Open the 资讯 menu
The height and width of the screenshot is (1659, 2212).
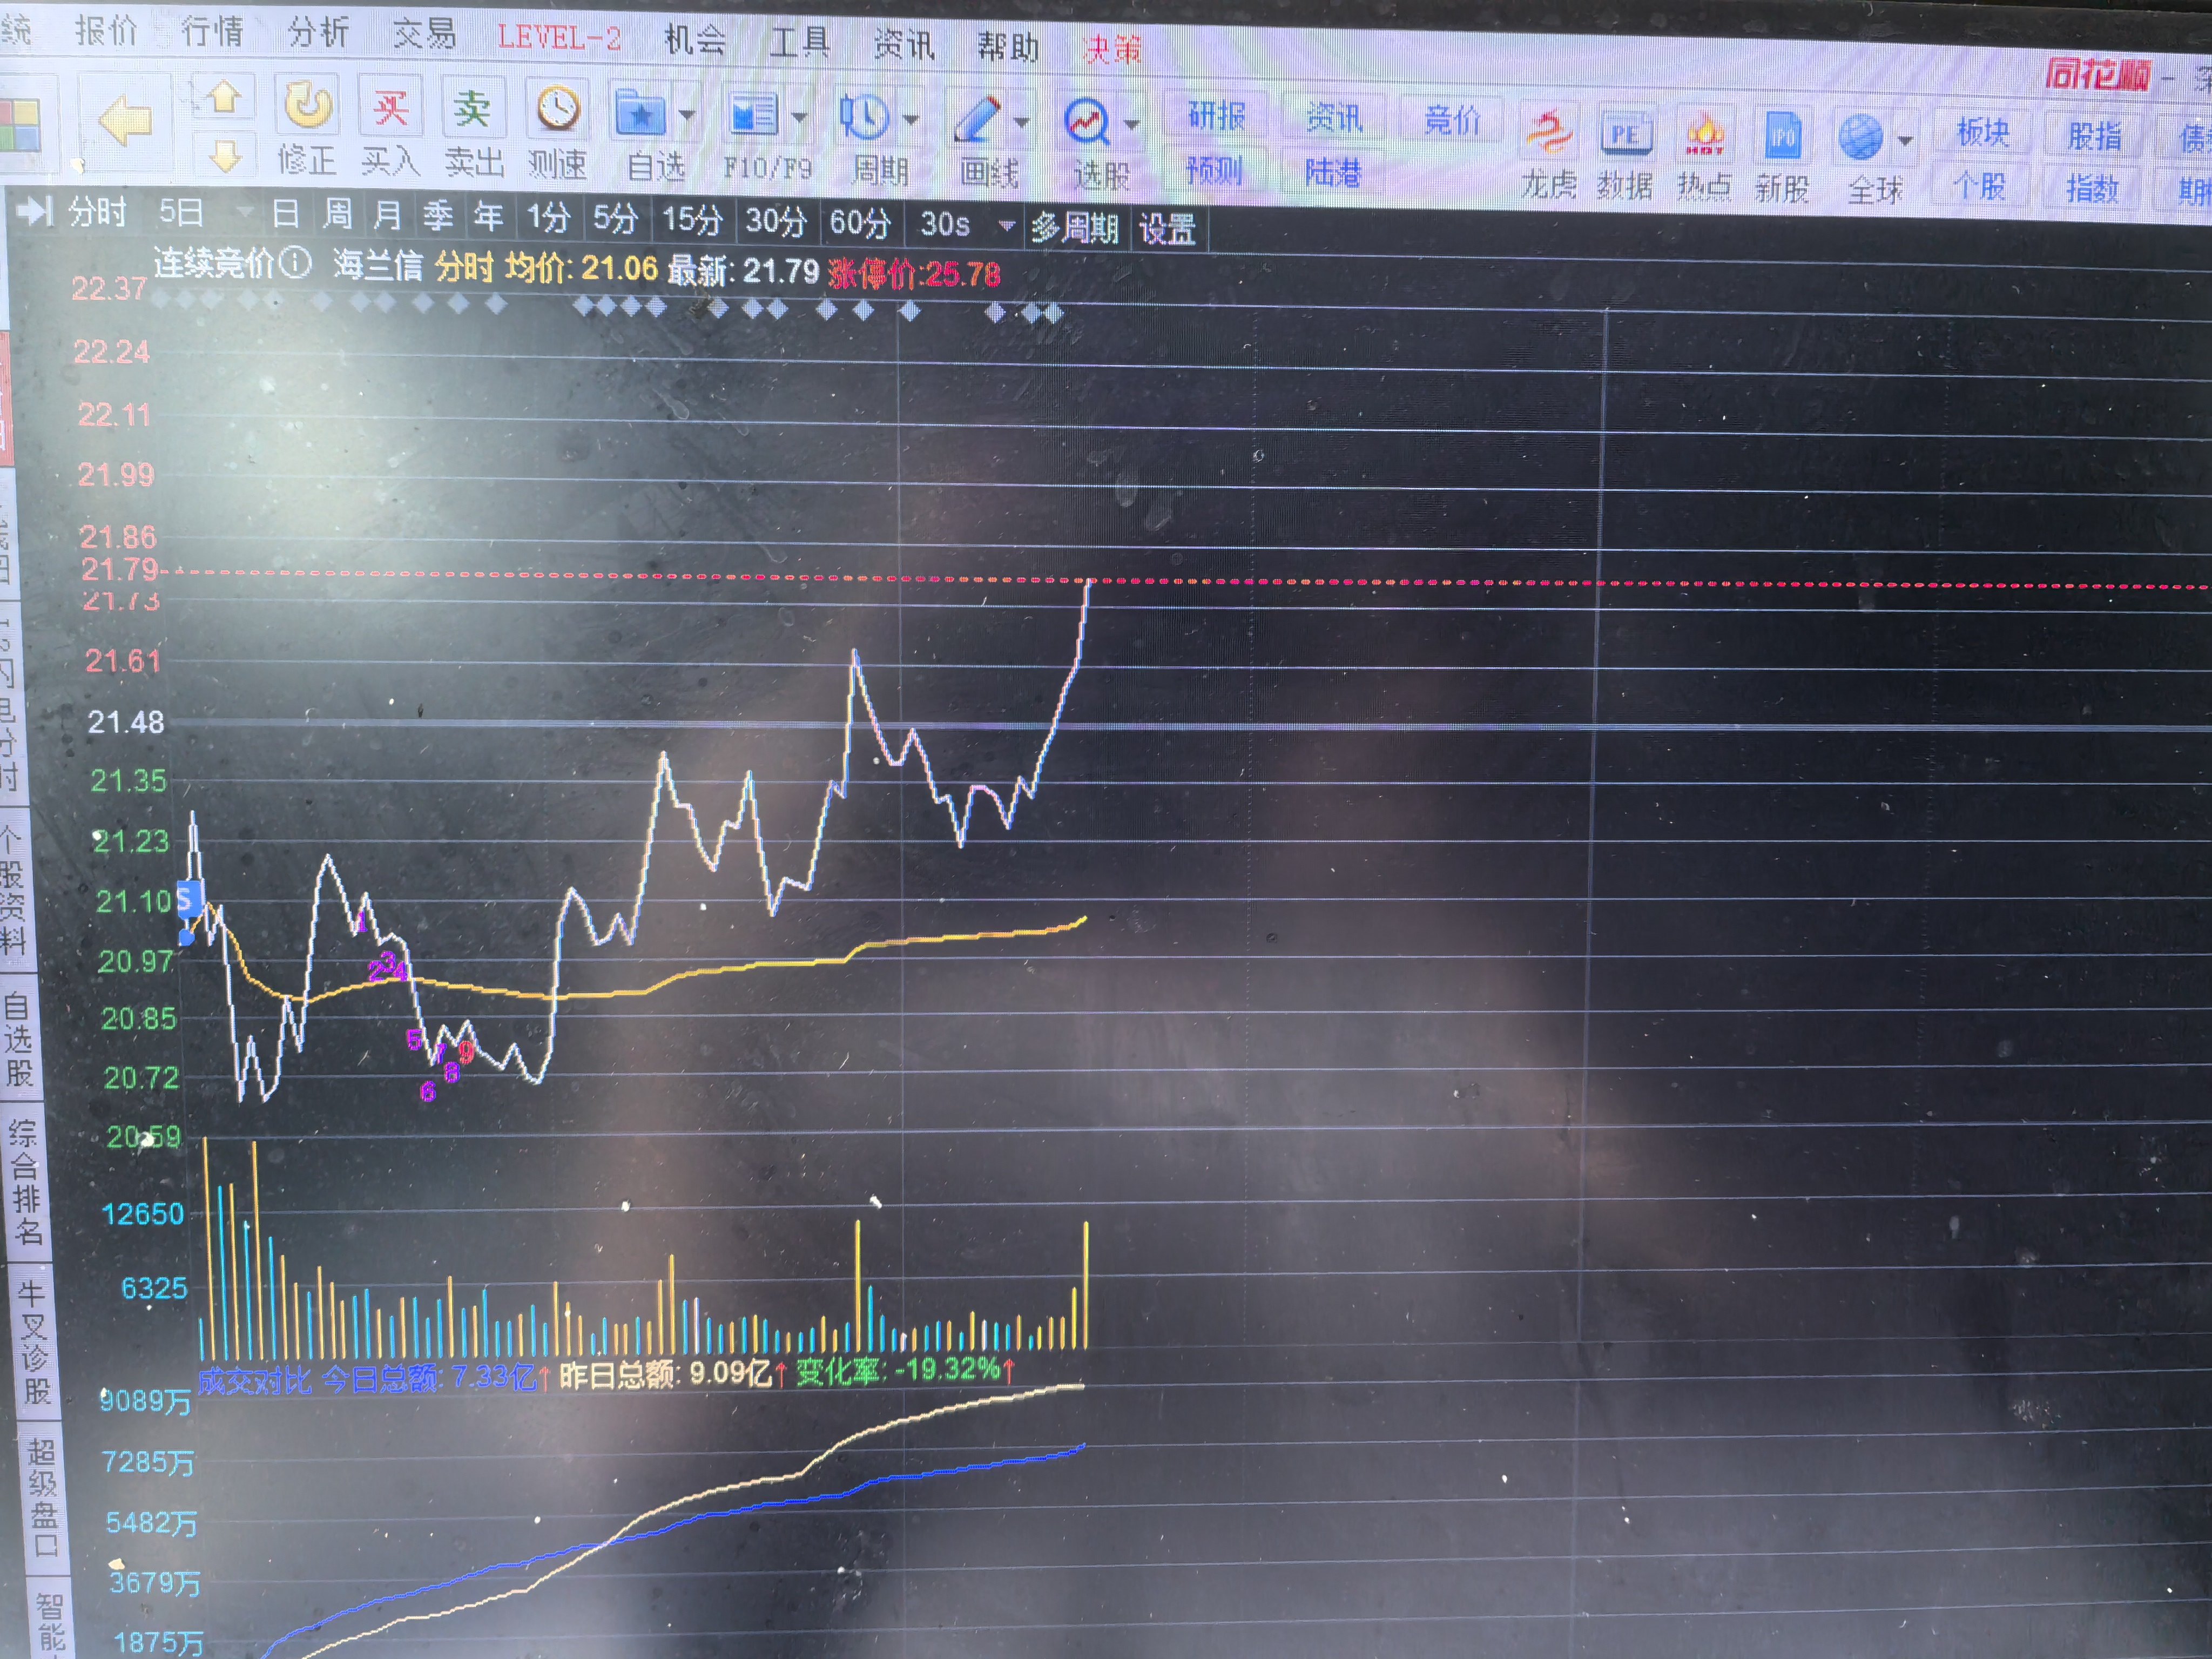(904, 44)
